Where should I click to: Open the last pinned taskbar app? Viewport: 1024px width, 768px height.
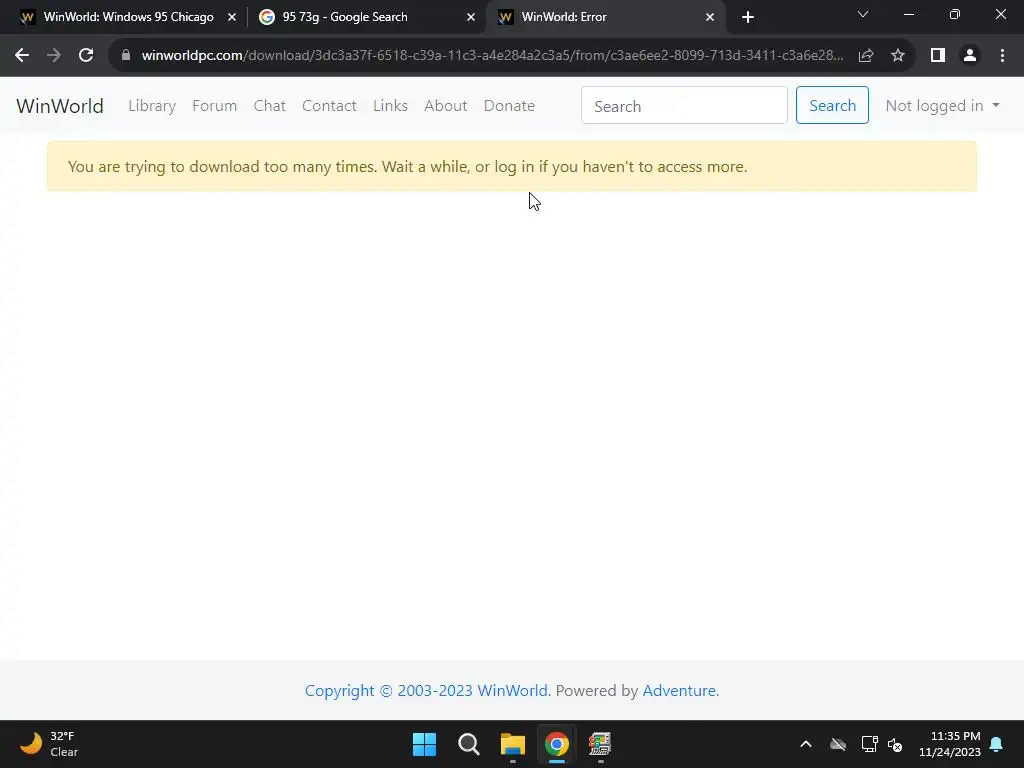600,744
